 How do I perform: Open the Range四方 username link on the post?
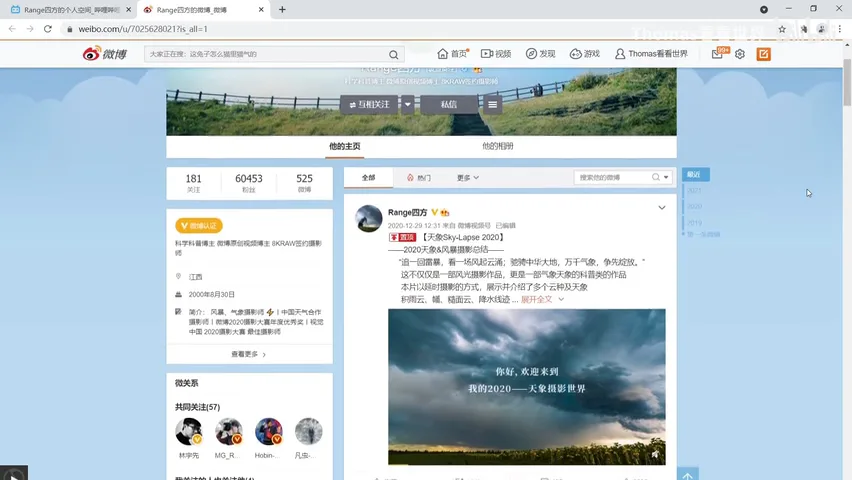click(x=408, y=213)
